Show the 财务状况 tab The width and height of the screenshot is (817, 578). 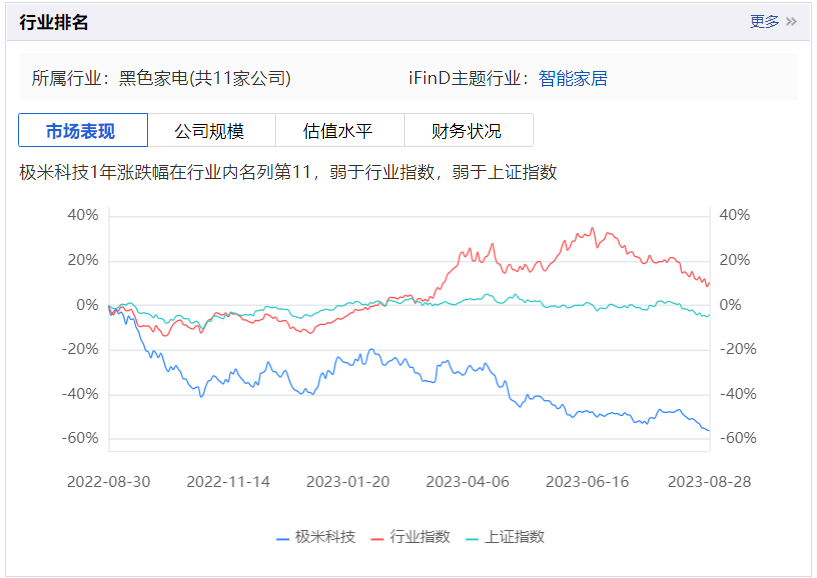click(x=467, y=131)
